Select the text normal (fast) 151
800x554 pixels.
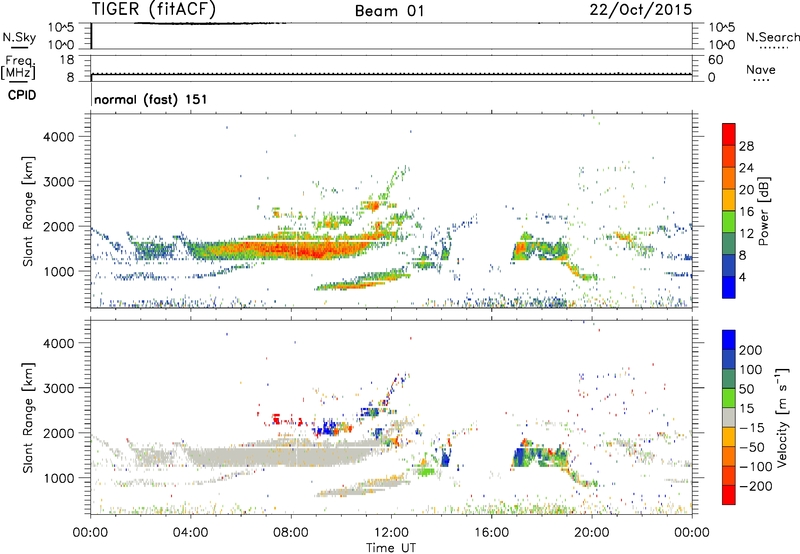pos(151,99)
